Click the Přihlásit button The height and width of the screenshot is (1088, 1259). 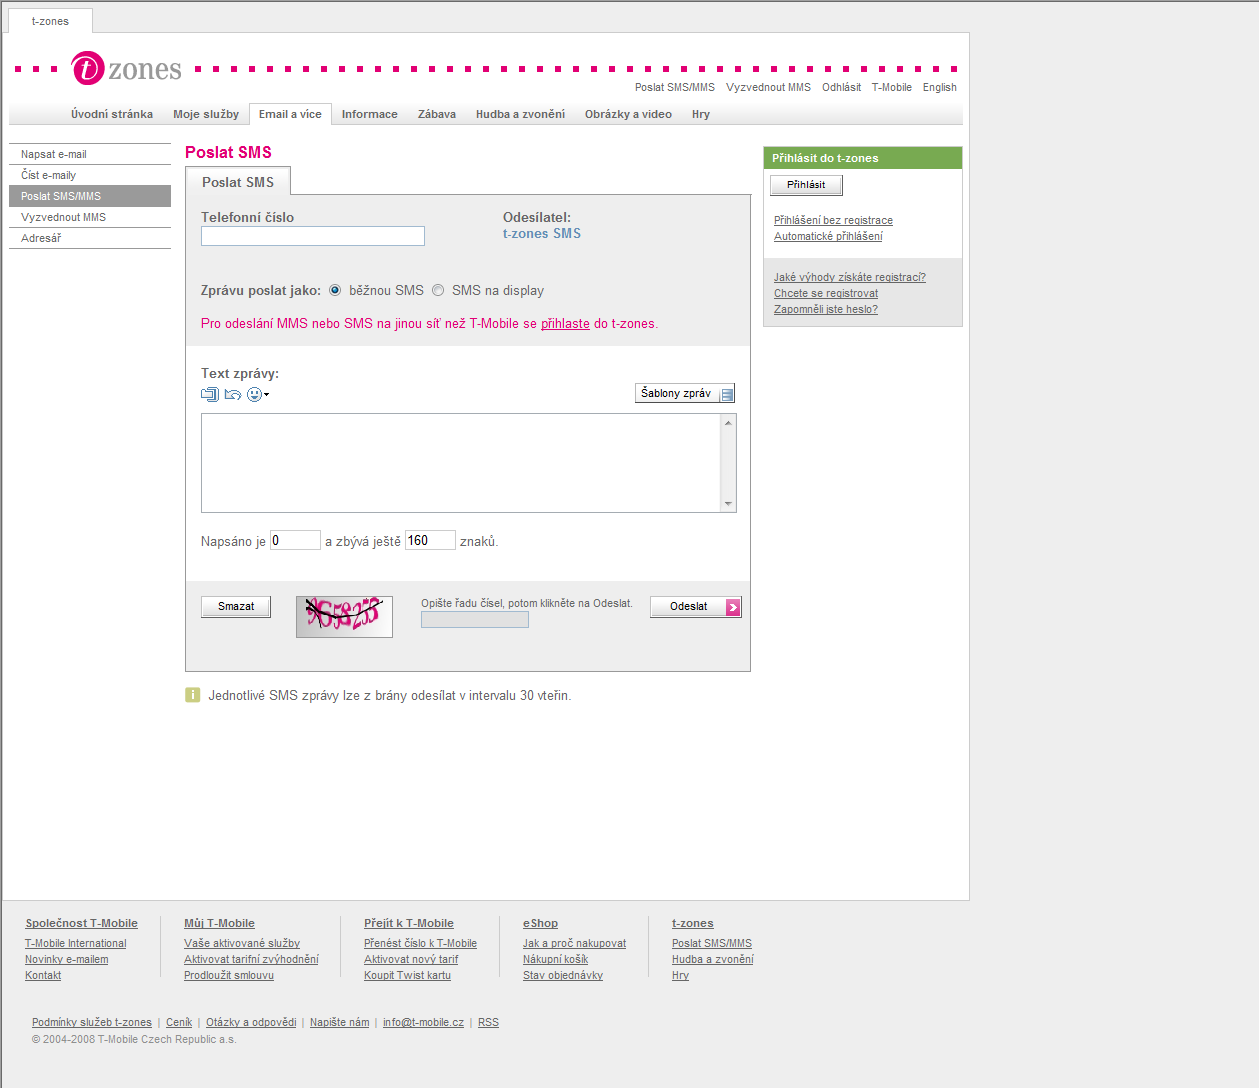coord(806,185)
